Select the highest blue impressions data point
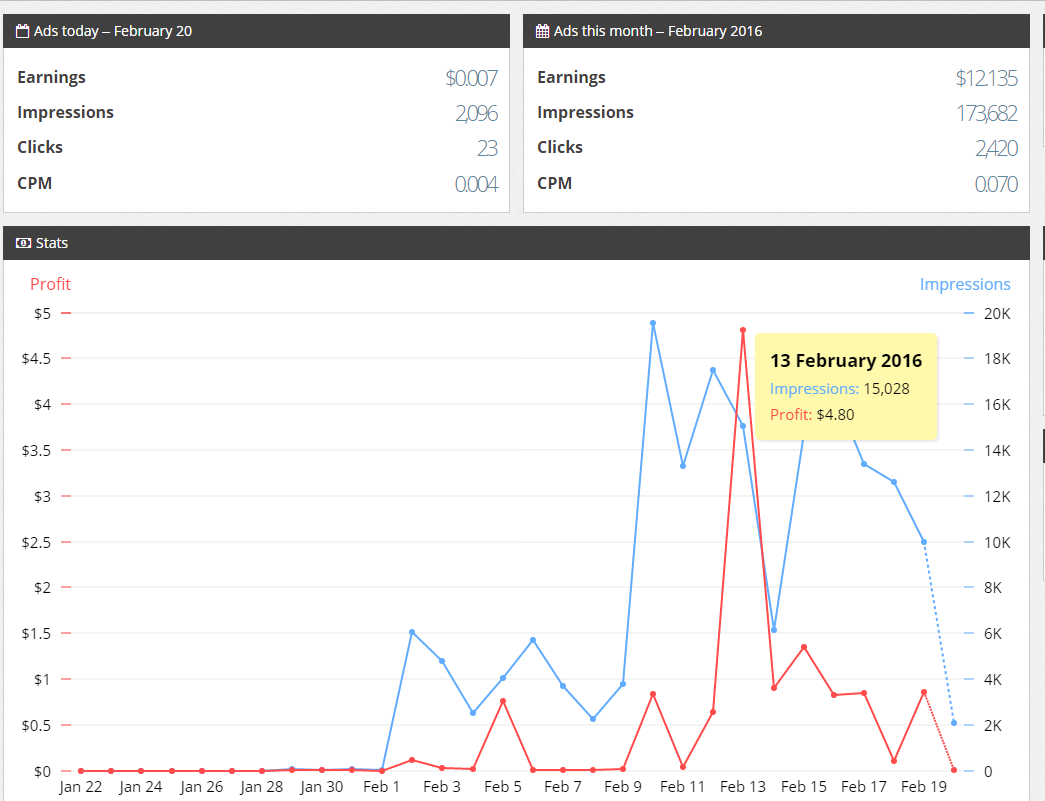Image resolution: width=1045 pixels, height=801 pixels. pyautogui.click(x=653, y=323)
